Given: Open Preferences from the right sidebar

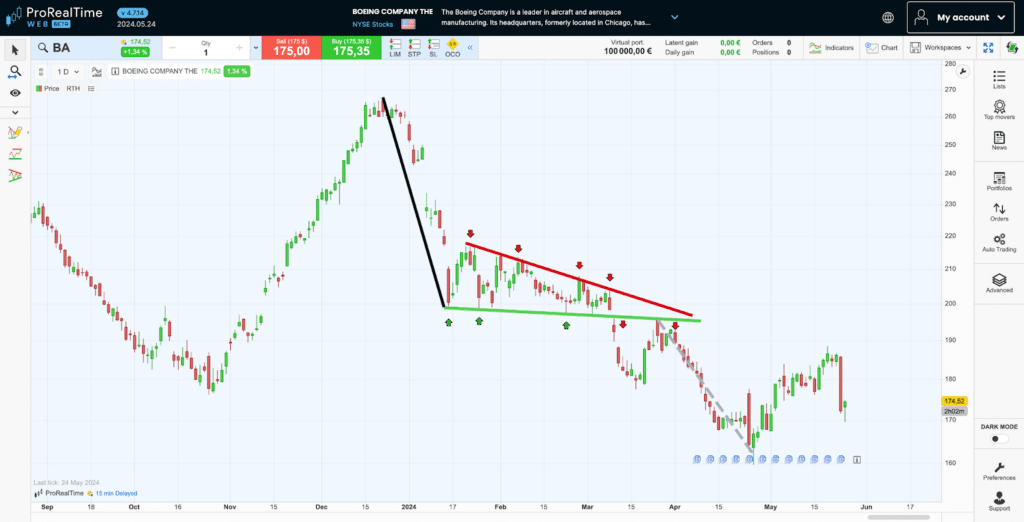Looking at the screenshot, I should pyautogui.click(x=999, y=472).
